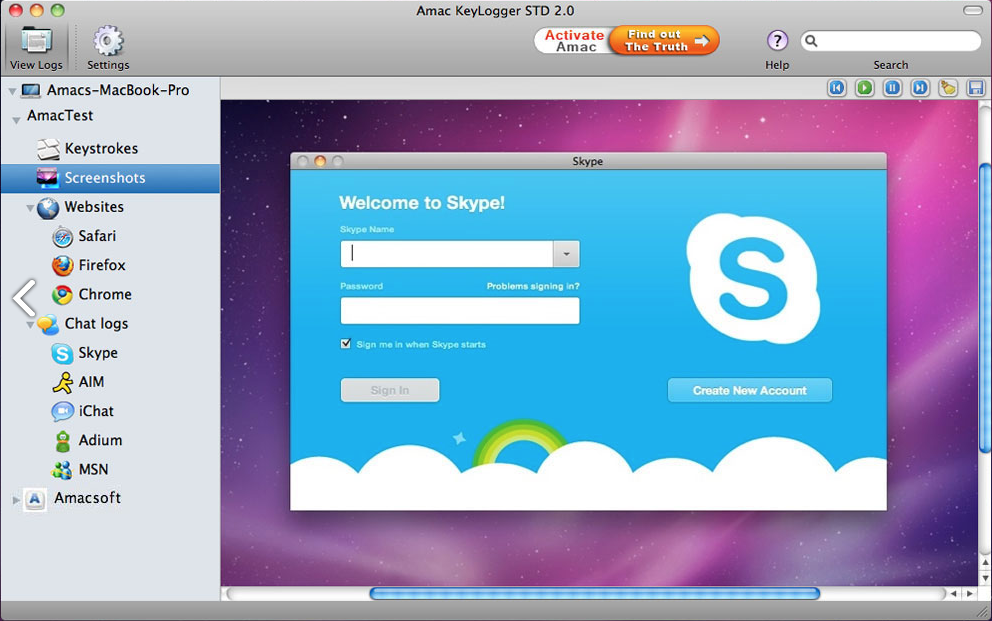Click the scroll up arrow on the right
The width and height of the screenshot is (992, 621).
(x=985, y=562)
